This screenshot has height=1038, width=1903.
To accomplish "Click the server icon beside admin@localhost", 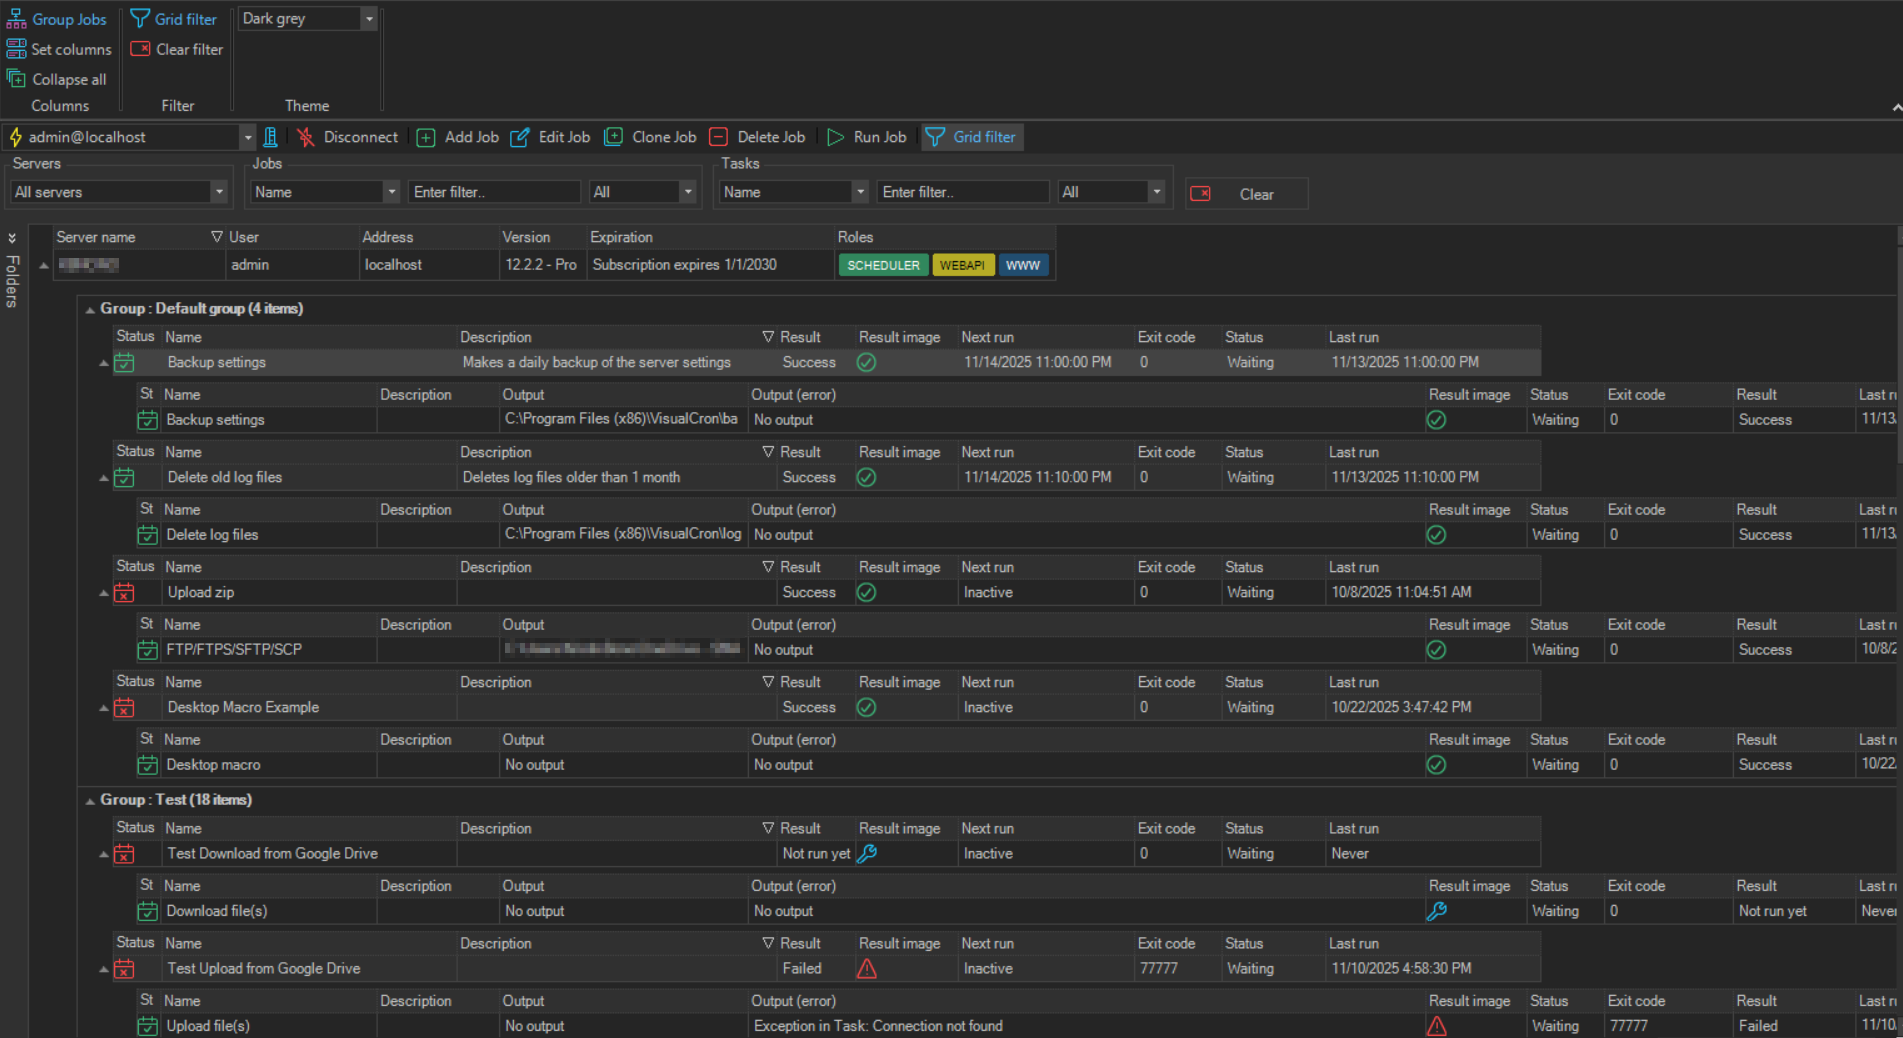I will (x=270, y=138).
